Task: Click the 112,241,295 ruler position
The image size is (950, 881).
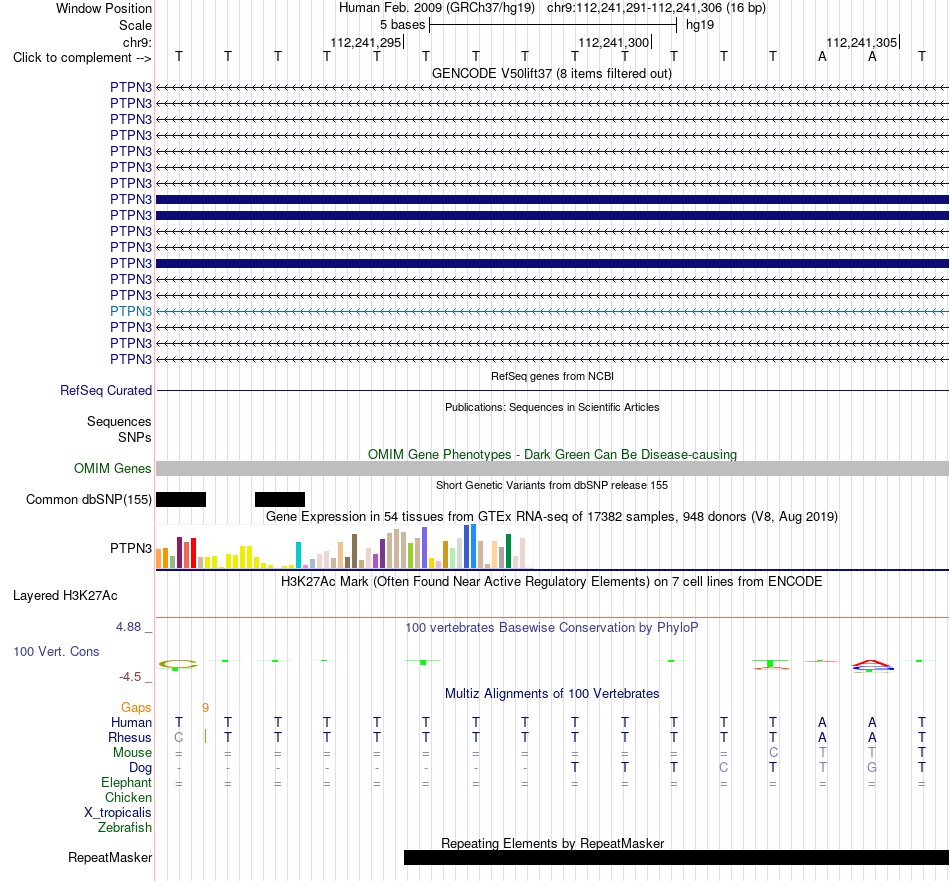Action: 365,42
